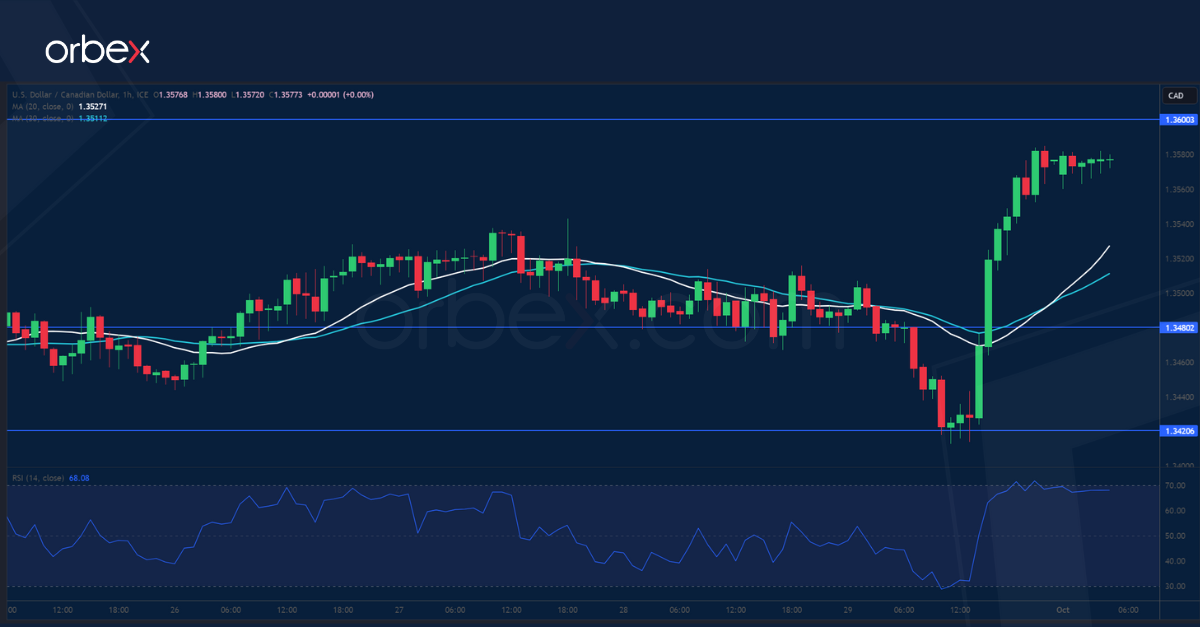Click the CAD currency button

click(x=1175, y=96)
